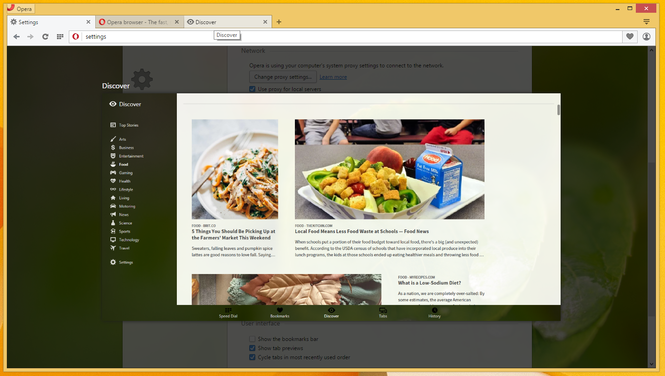This screenshot has width=665, height=376.
Task: Click the Arts brush icon
Action: [x=113, y=139]
